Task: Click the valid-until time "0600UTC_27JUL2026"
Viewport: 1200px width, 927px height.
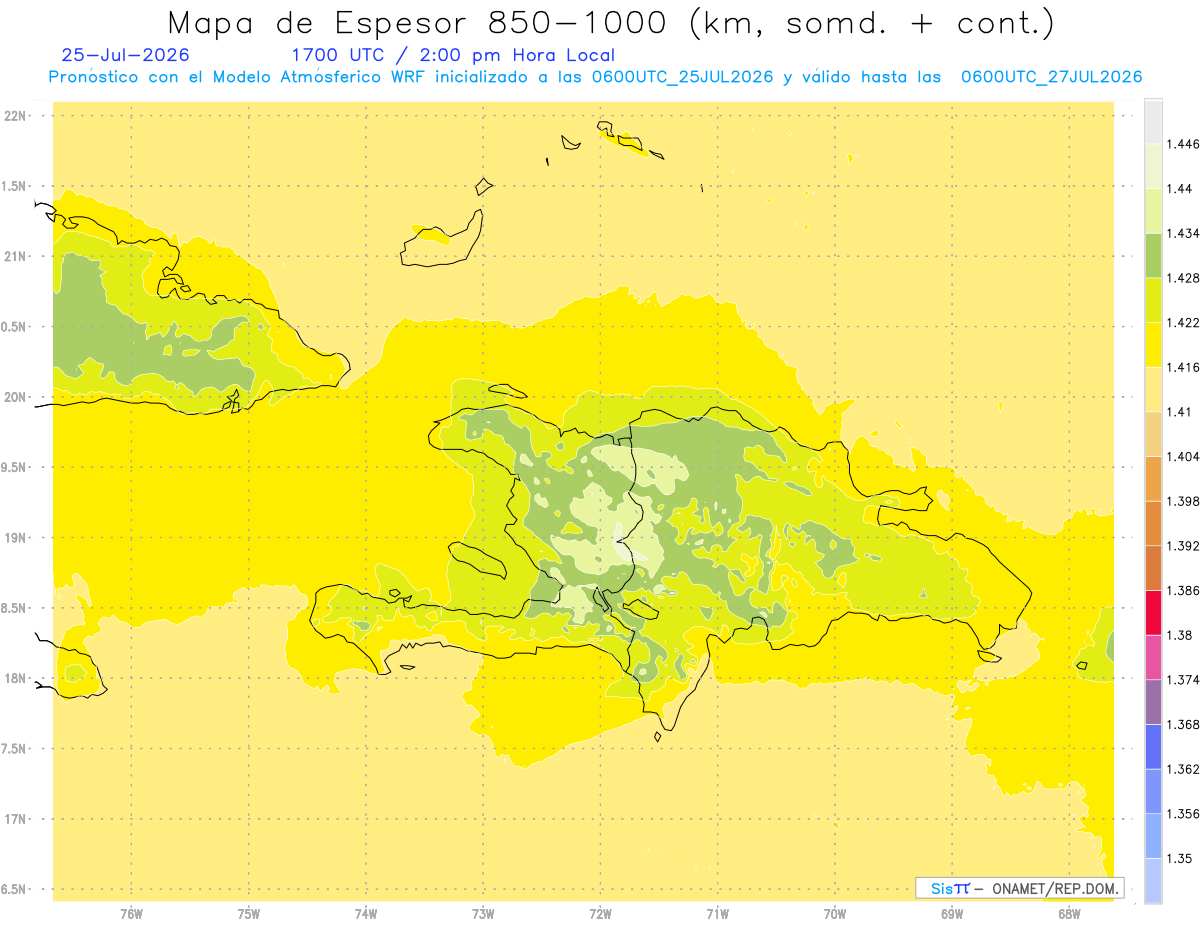Action: tap(1051, 77)
